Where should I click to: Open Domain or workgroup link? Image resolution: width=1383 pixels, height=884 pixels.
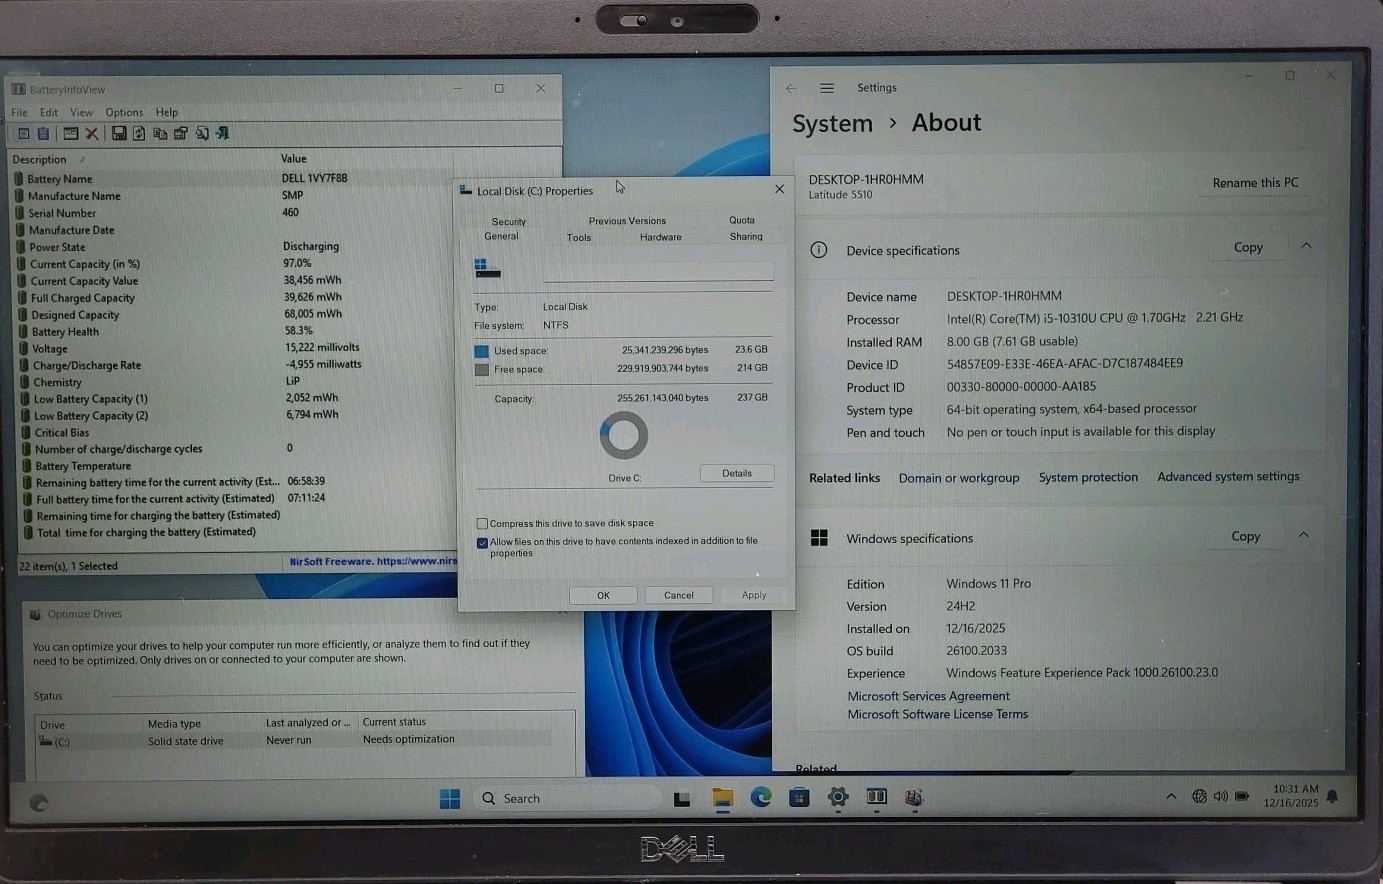(959, 478)
